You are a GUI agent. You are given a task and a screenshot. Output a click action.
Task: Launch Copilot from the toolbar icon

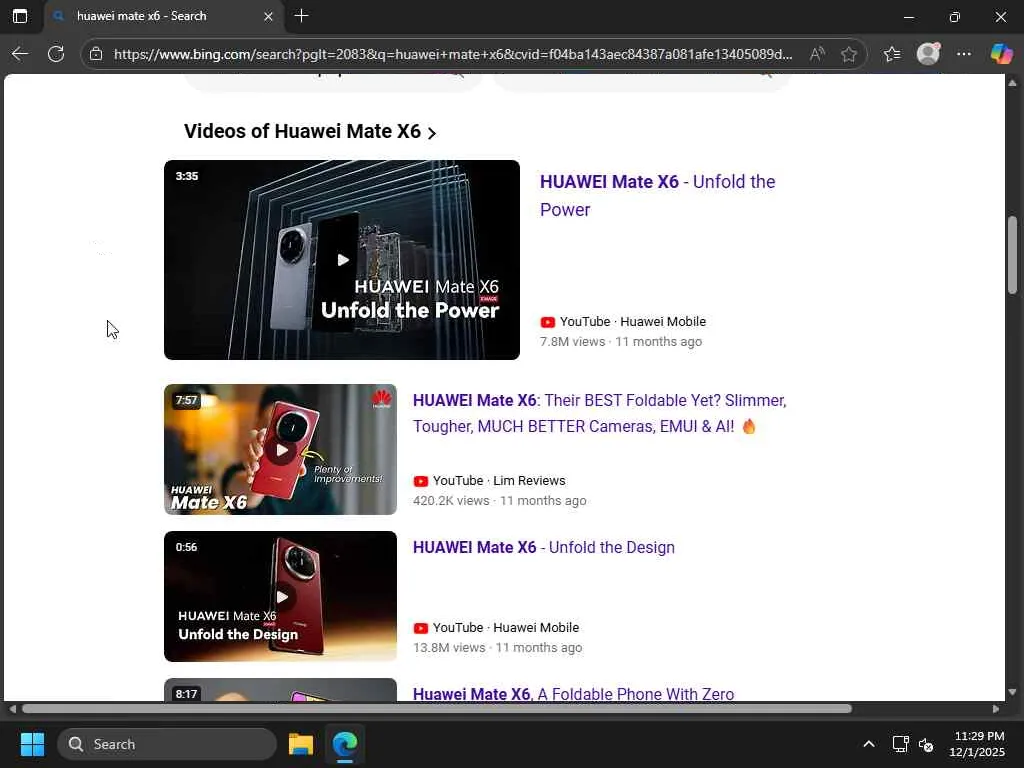[x=1001, y=54]
